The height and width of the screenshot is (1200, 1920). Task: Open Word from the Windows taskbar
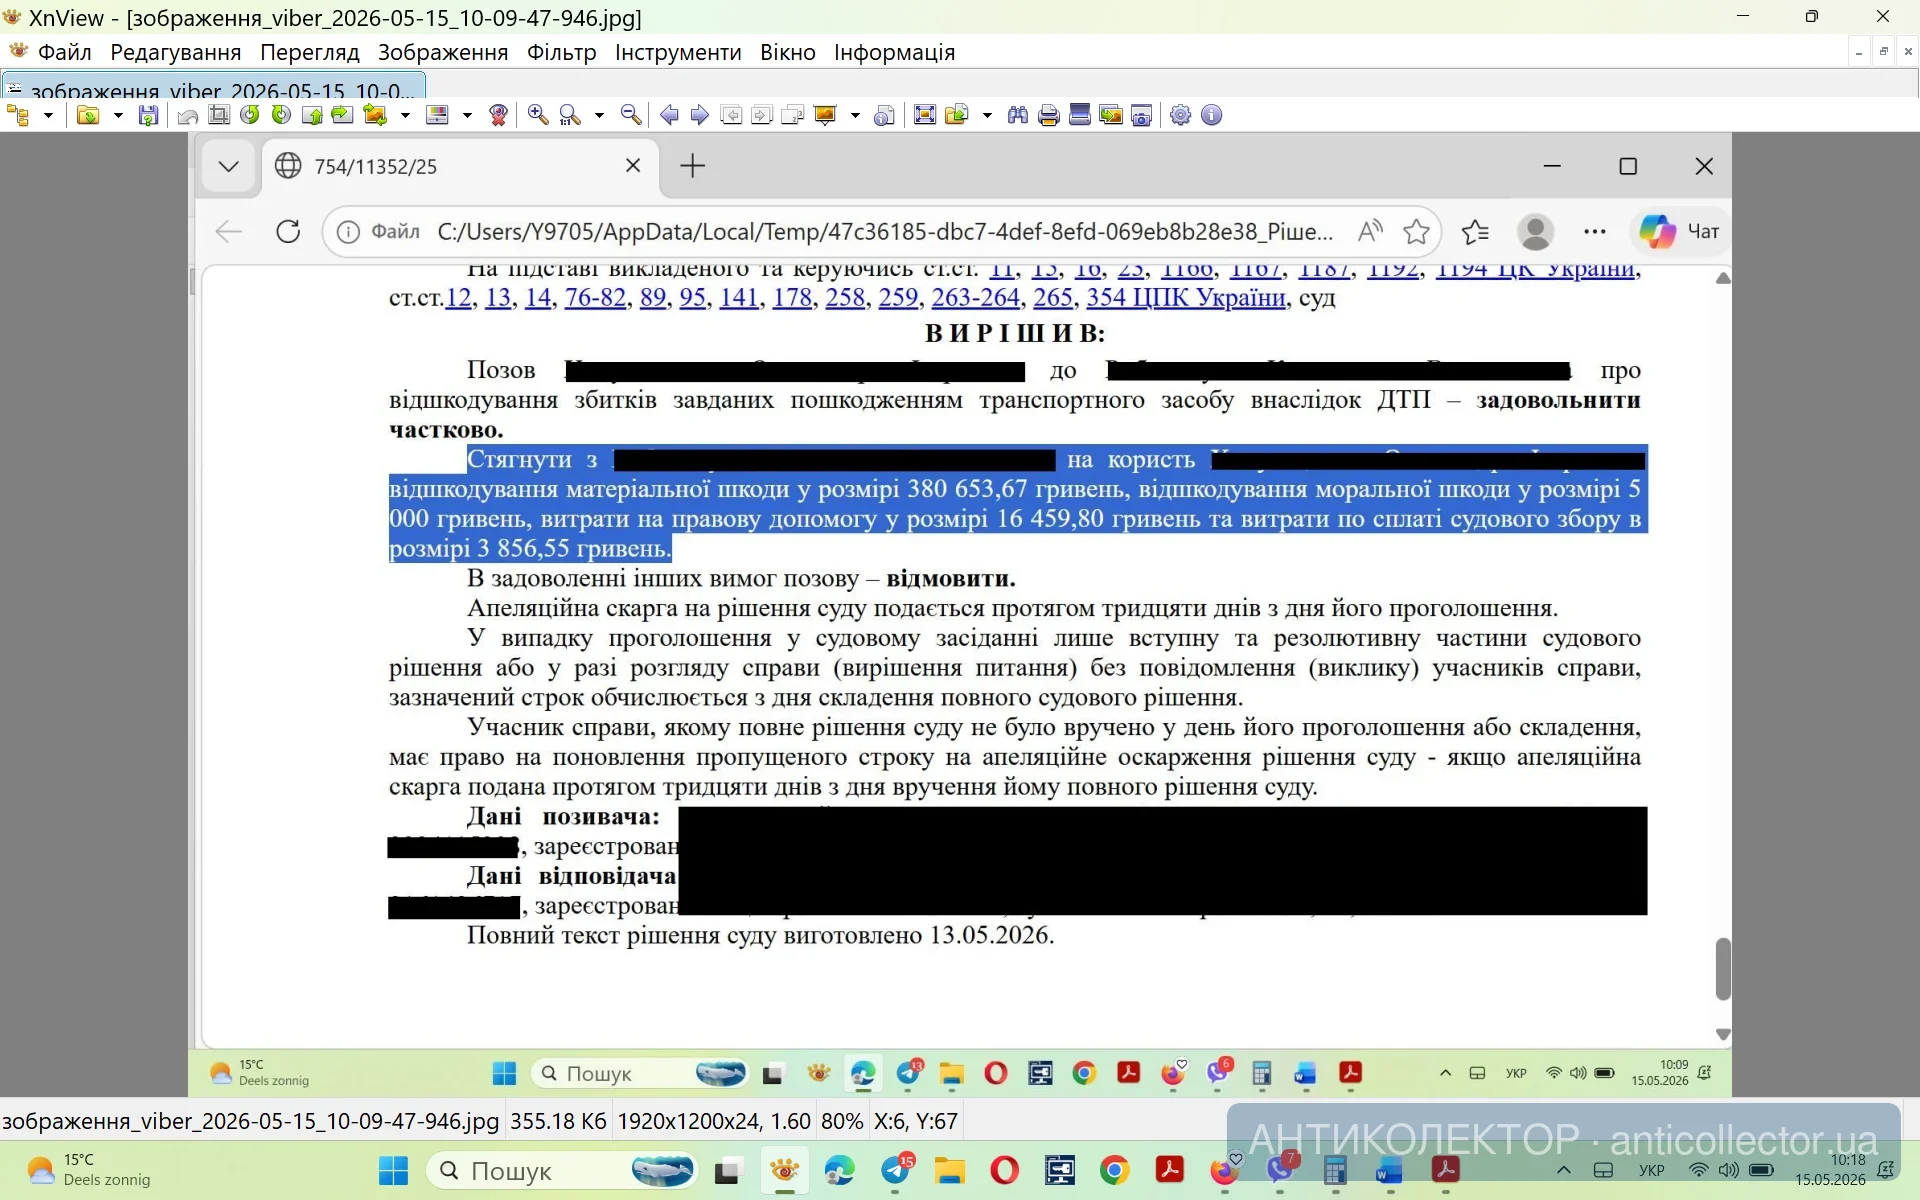pos(1389,1170)
